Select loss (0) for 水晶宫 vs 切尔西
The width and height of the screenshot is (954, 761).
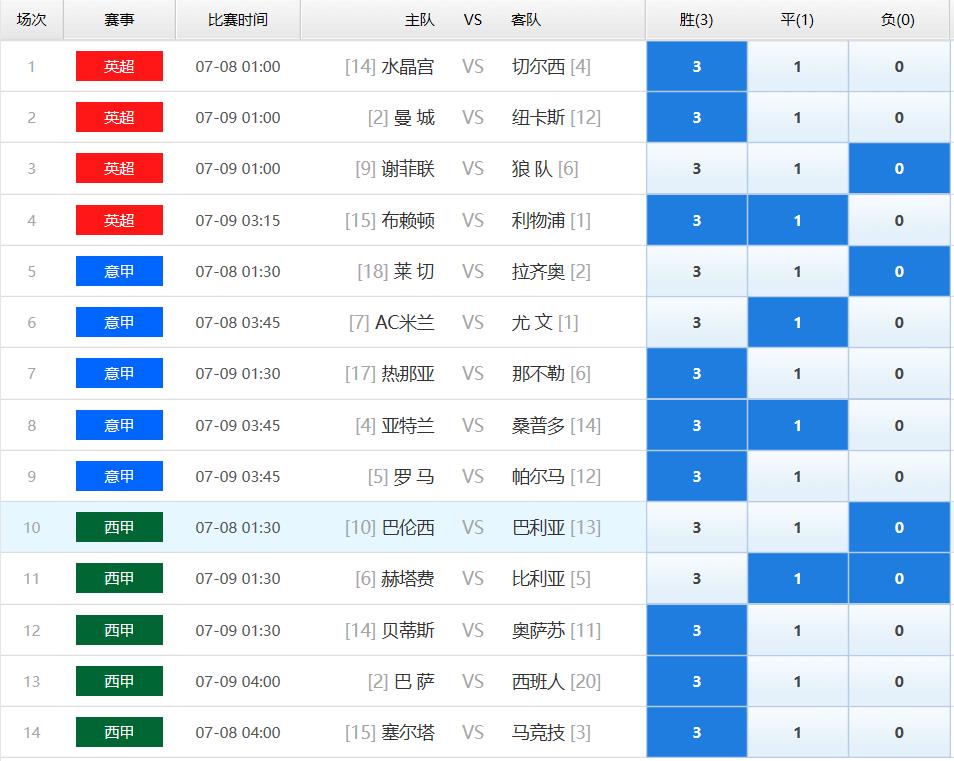point(899,66)
